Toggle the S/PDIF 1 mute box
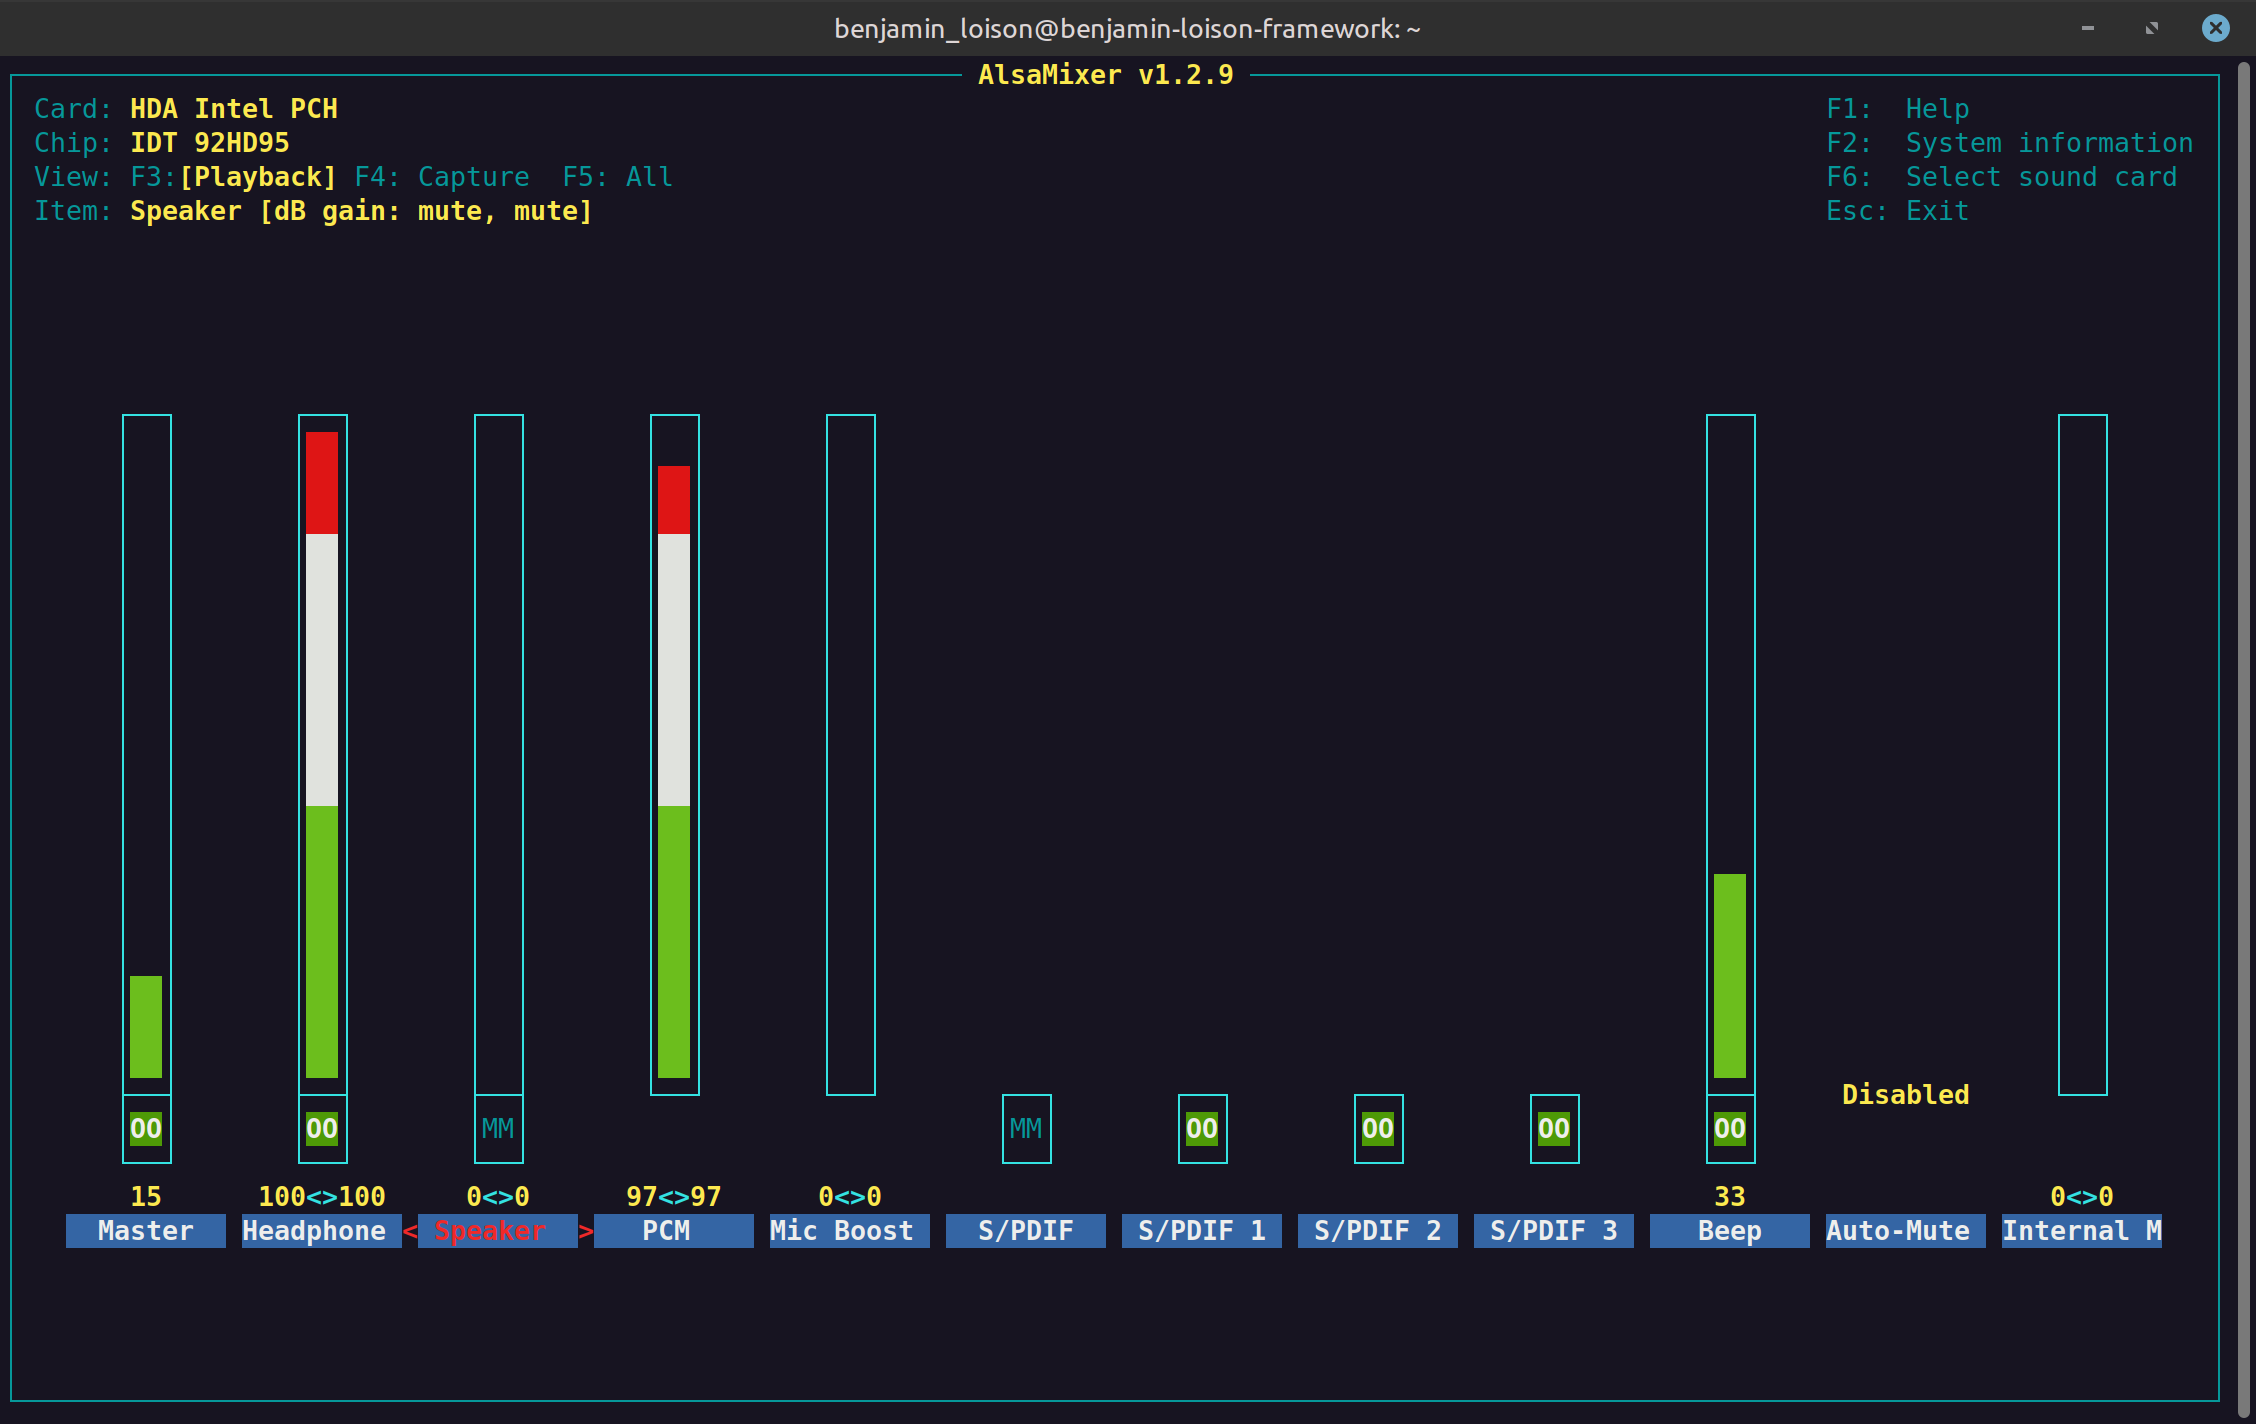 click(1202, 1129)
